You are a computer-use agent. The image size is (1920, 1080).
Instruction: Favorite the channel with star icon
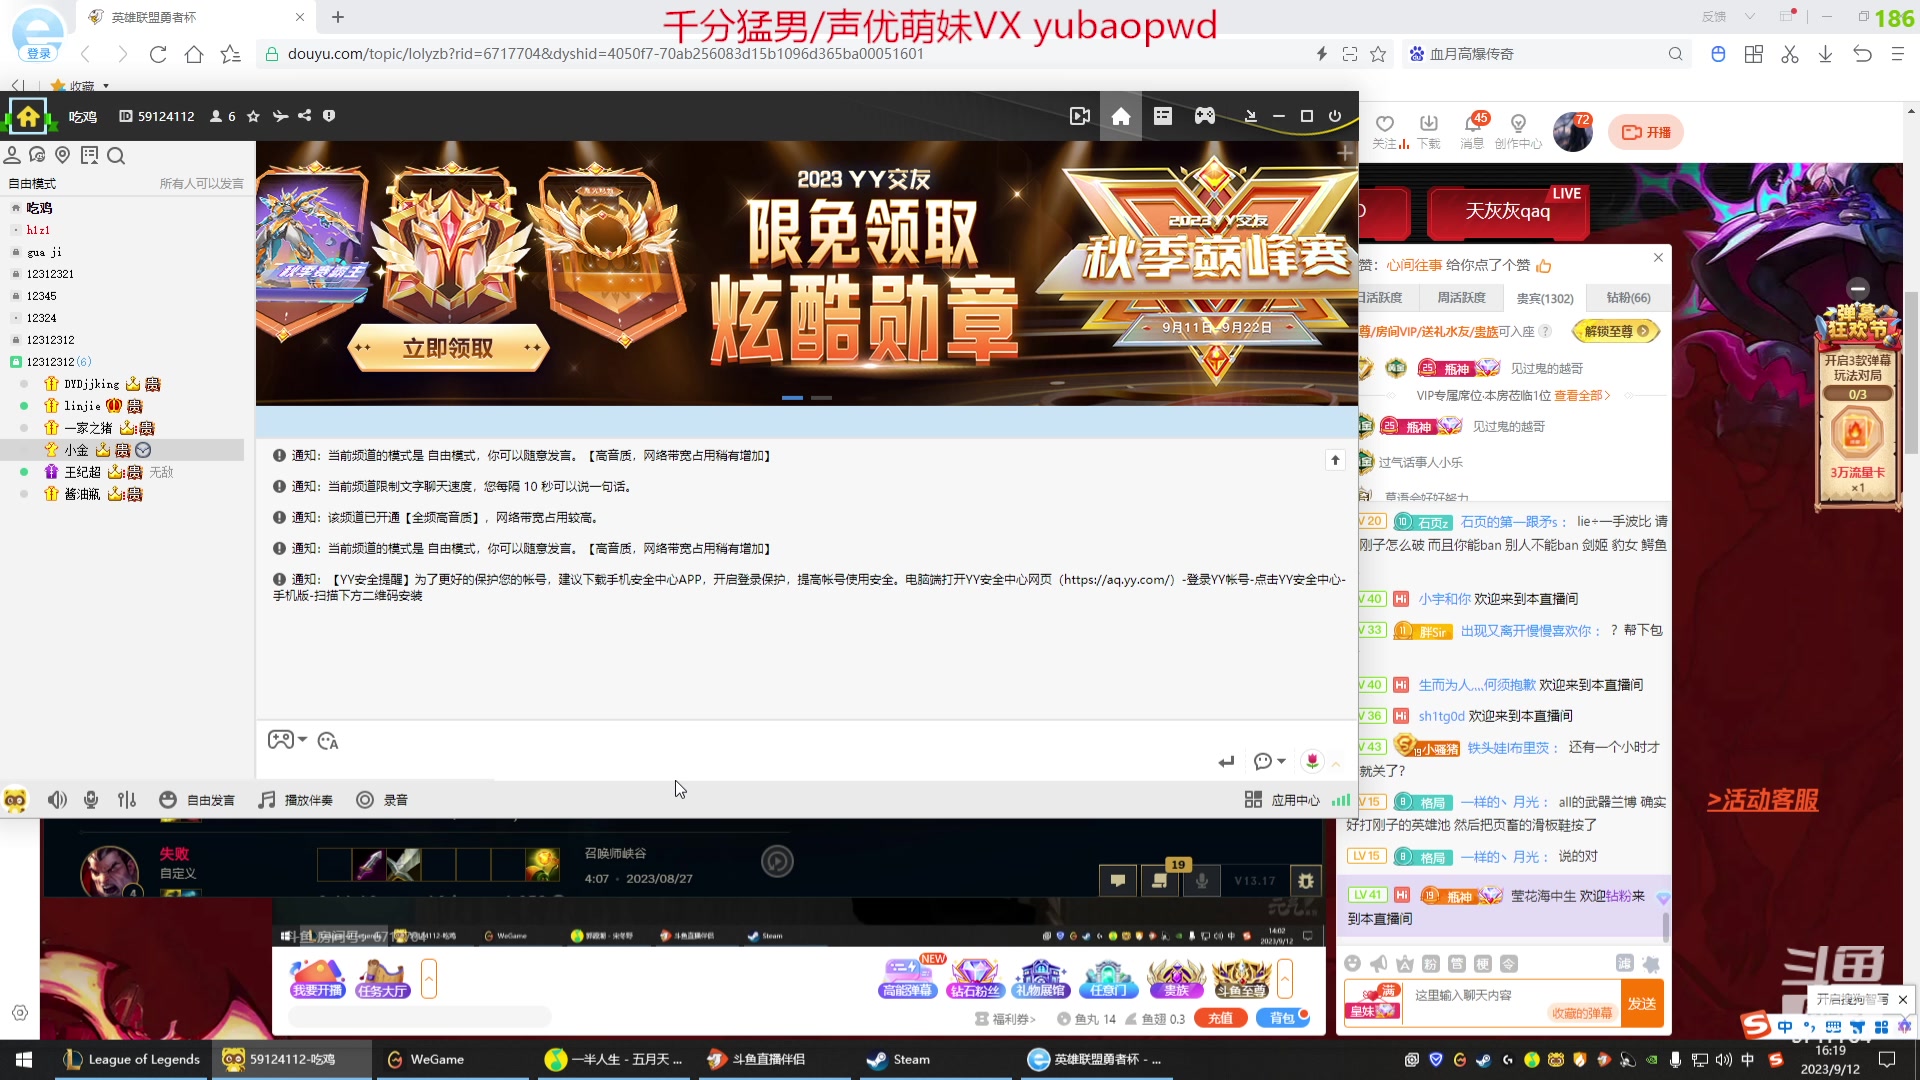tap(253, 117)
